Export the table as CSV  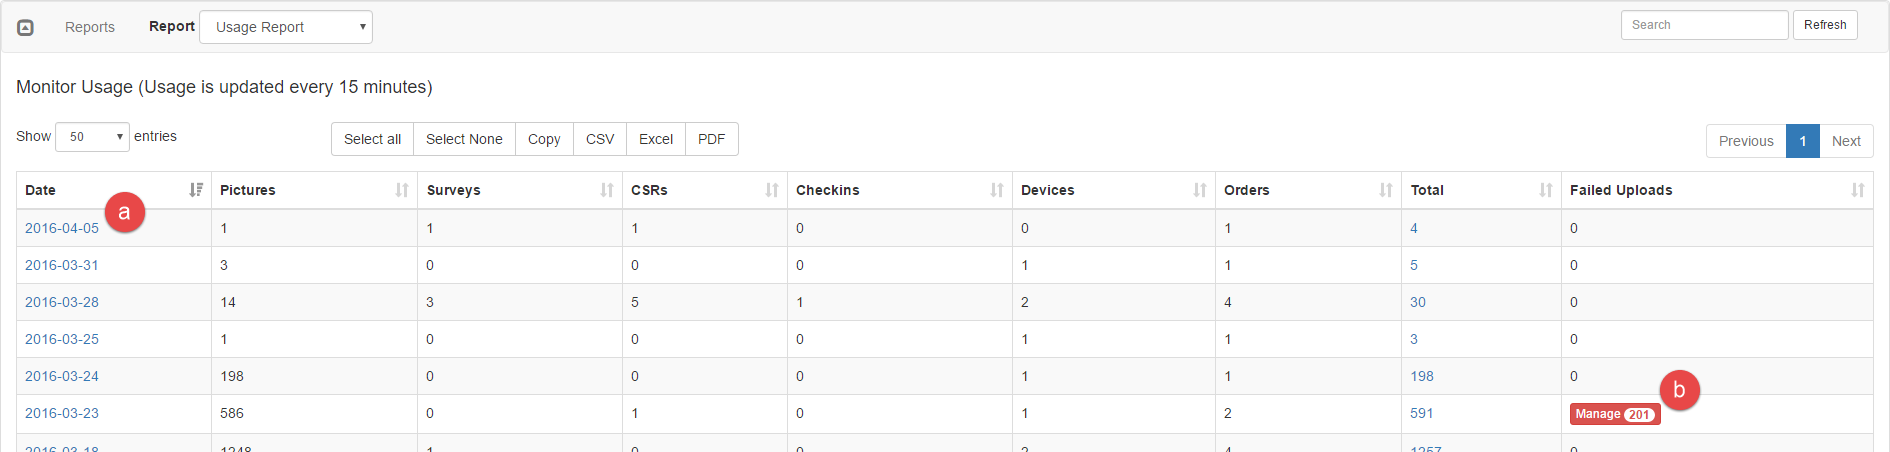click(x=600, y=139)
